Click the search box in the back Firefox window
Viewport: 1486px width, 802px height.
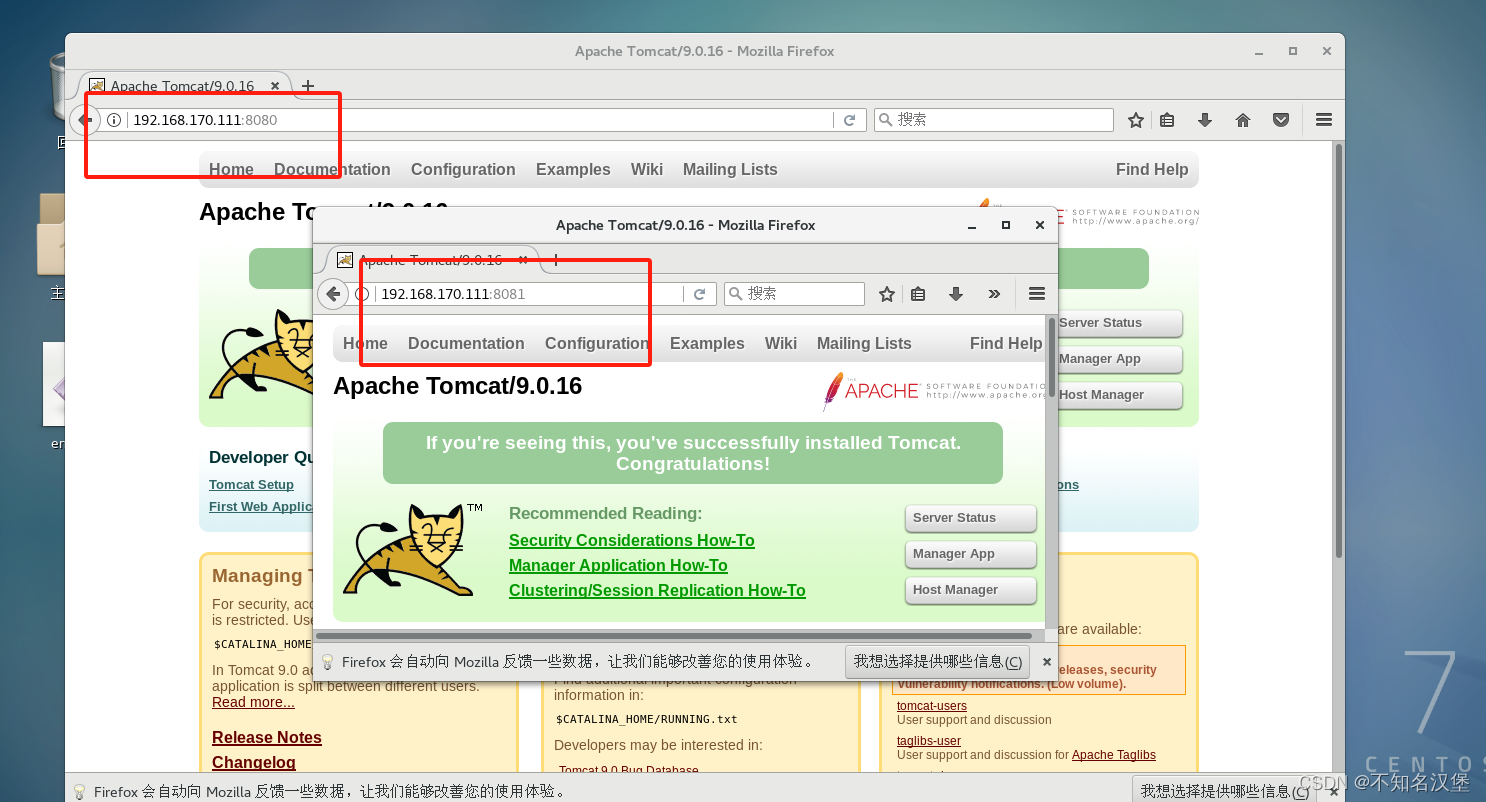point(994,120)
